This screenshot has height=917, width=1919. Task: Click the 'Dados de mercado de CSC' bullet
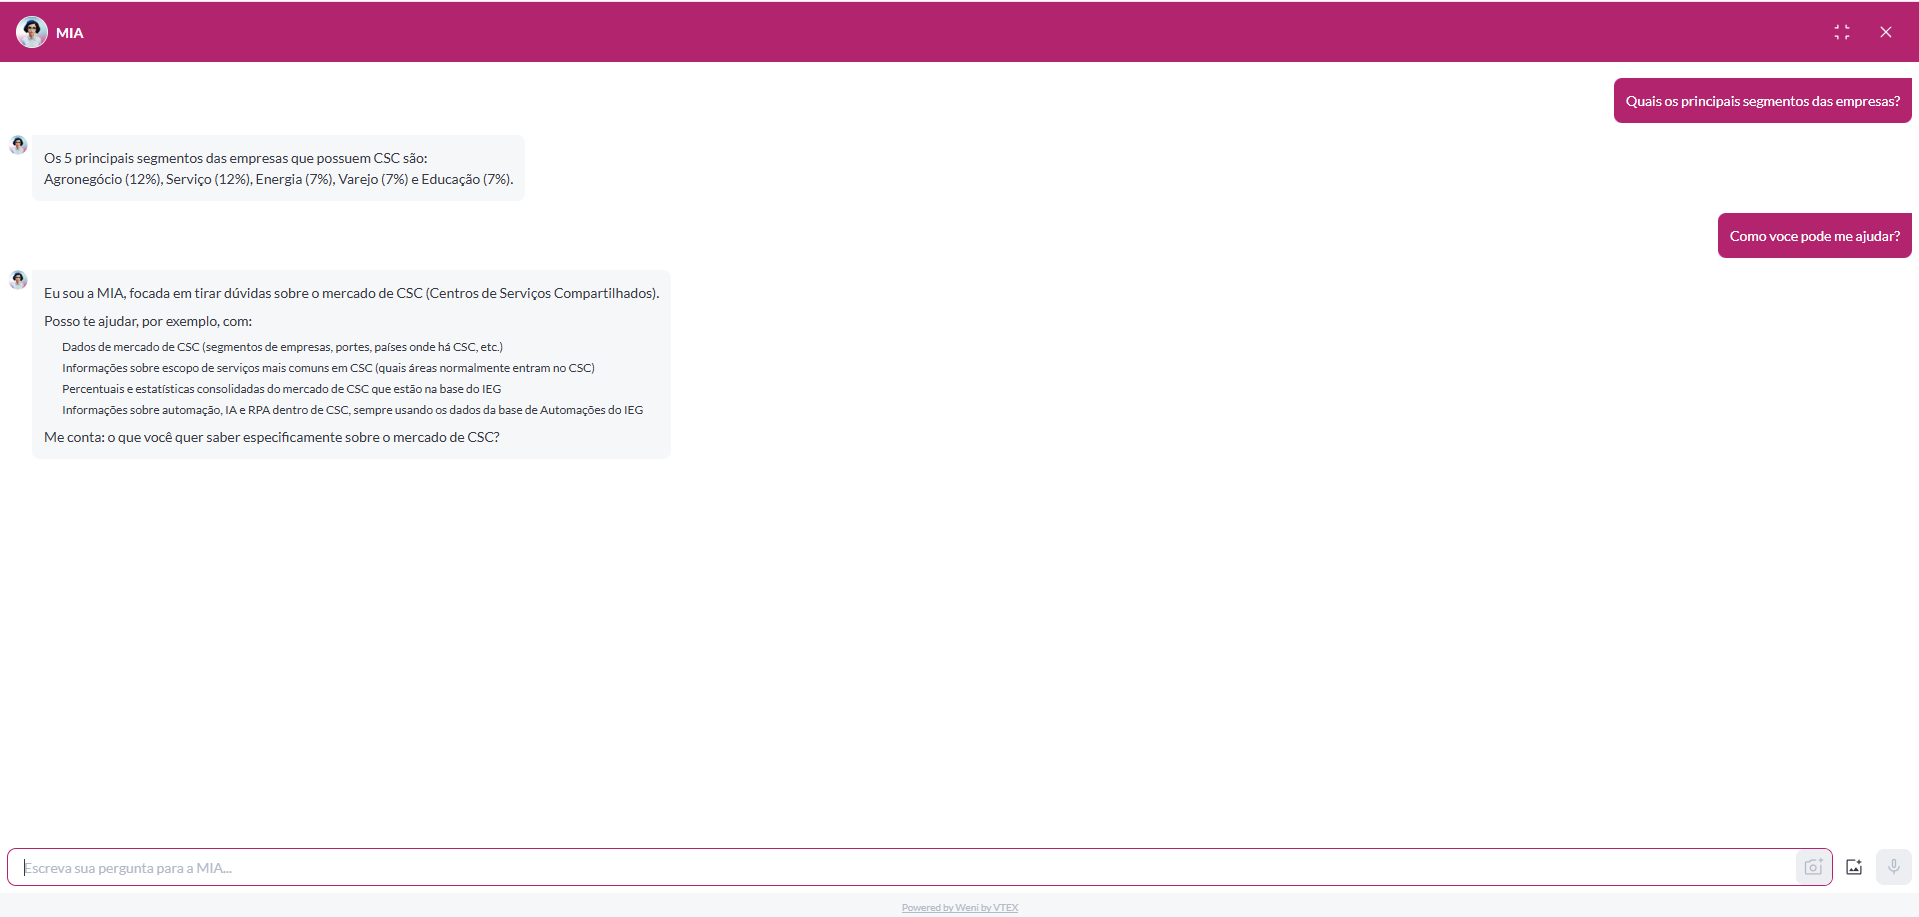point(282,347)
